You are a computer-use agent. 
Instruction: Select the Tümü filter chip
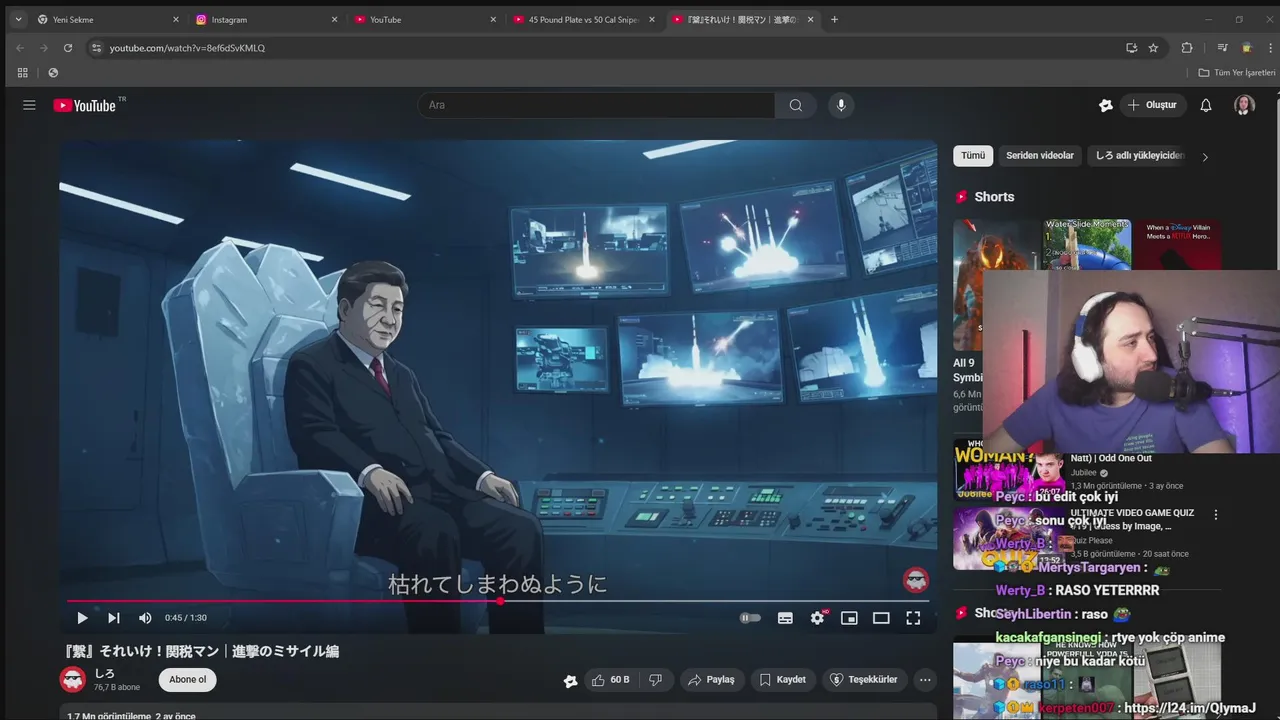click(973, 156)
